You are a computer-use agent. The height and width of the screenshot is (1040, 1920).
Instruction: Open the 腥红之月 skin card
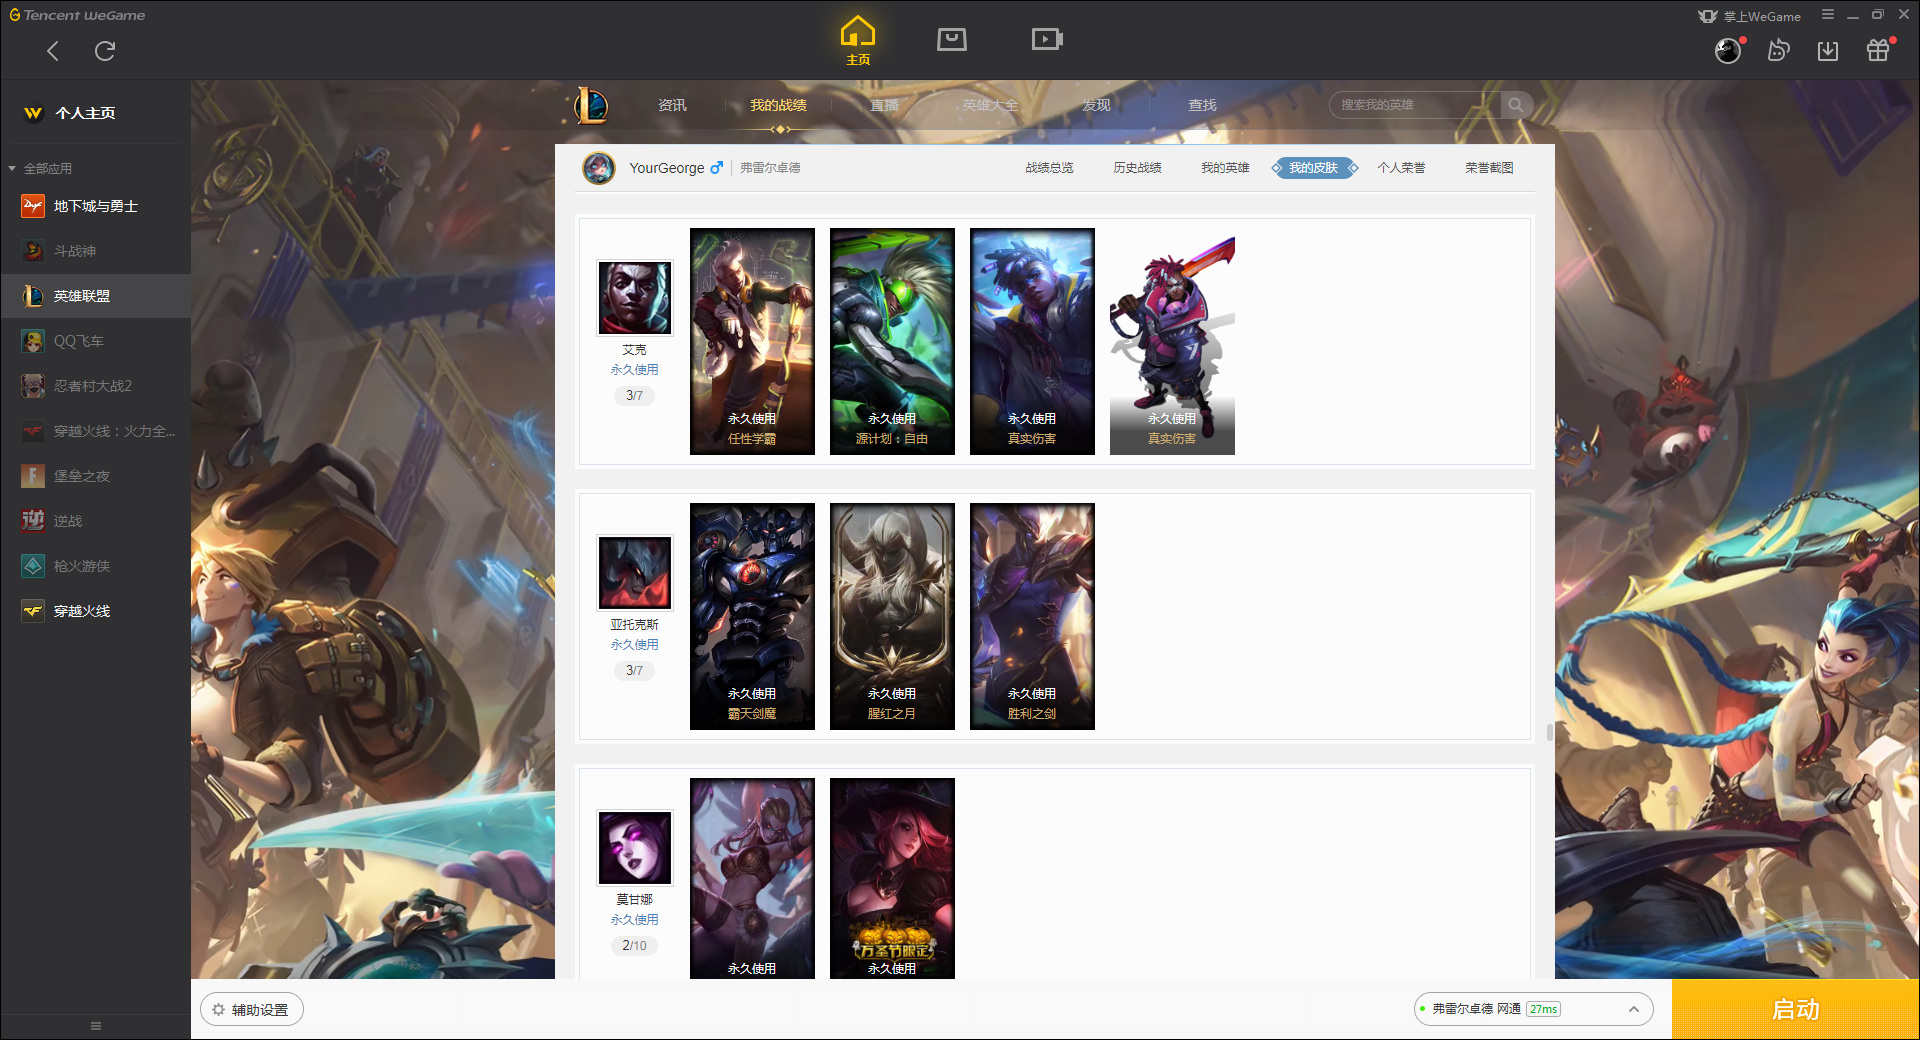click(892, 616)
